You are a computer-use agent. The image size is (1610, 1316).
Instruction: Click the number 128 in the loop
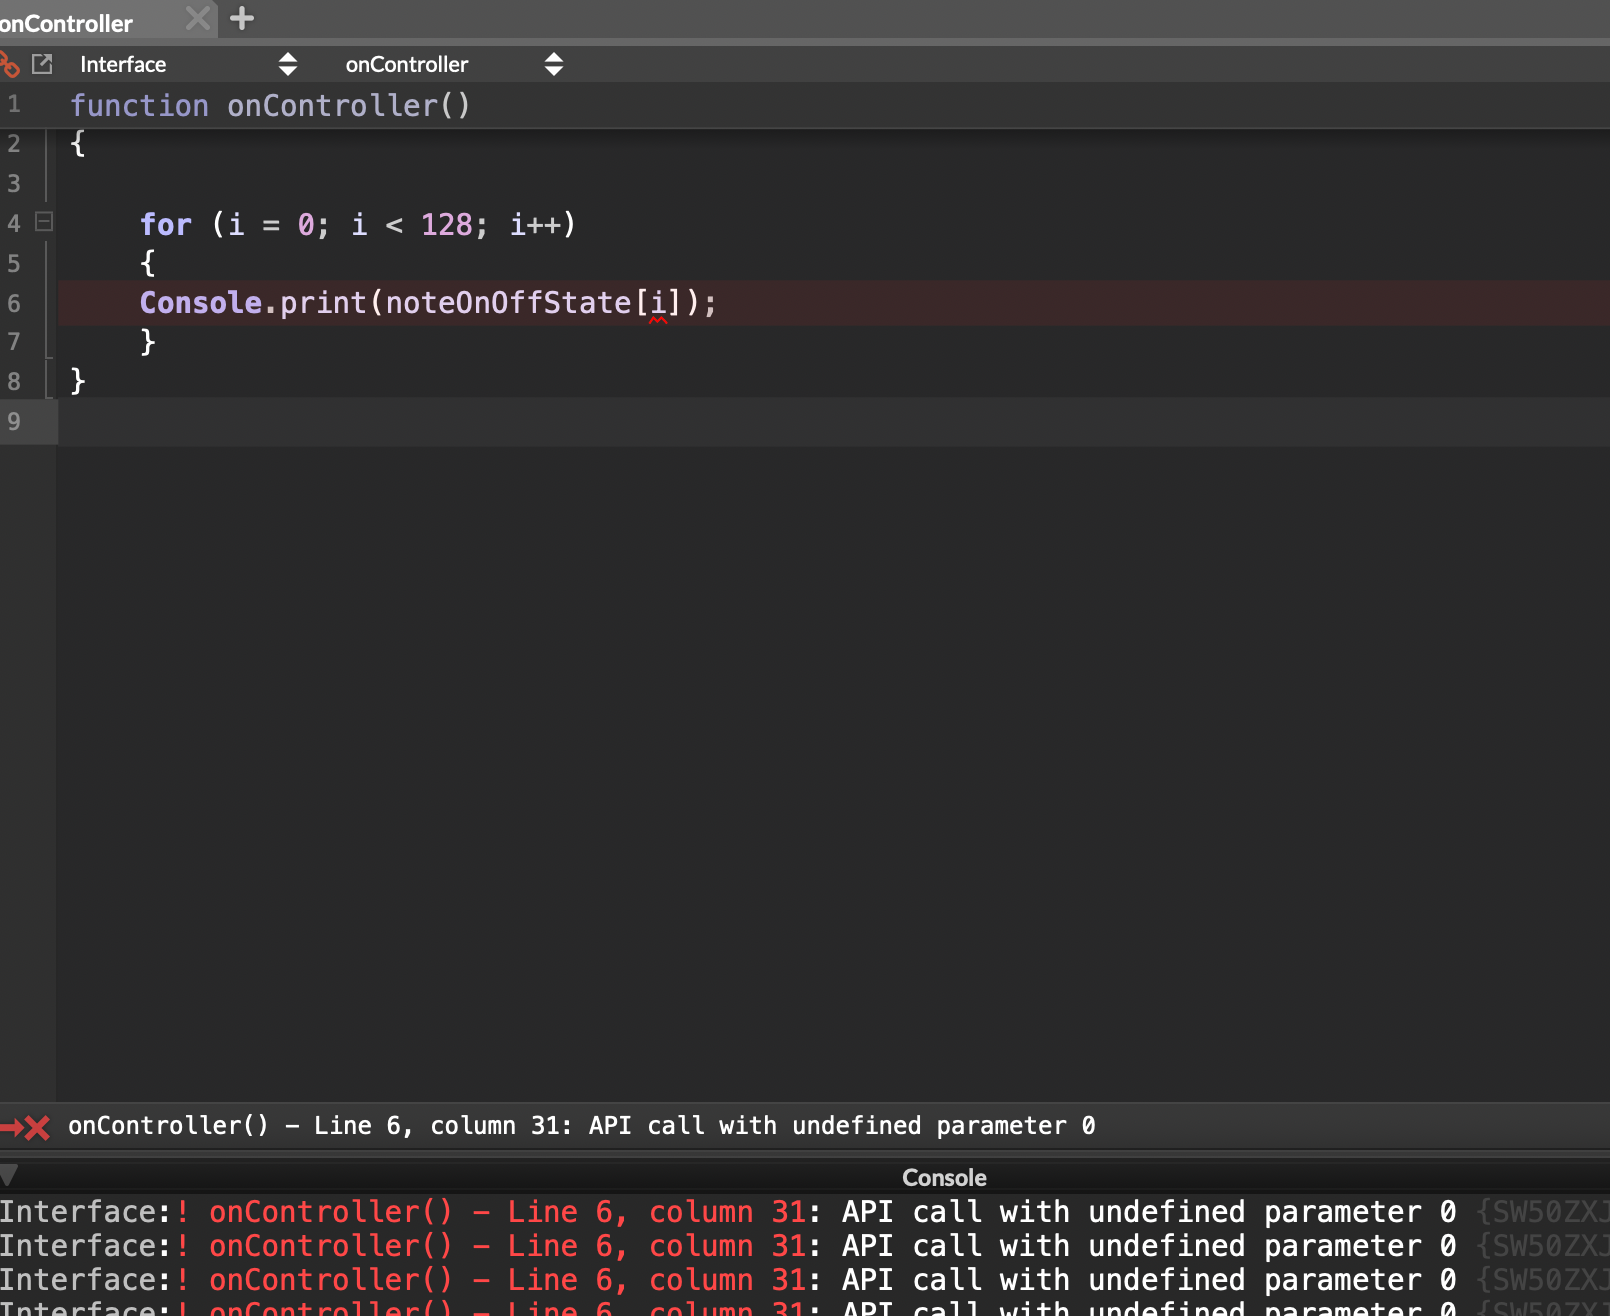[446, 224]
